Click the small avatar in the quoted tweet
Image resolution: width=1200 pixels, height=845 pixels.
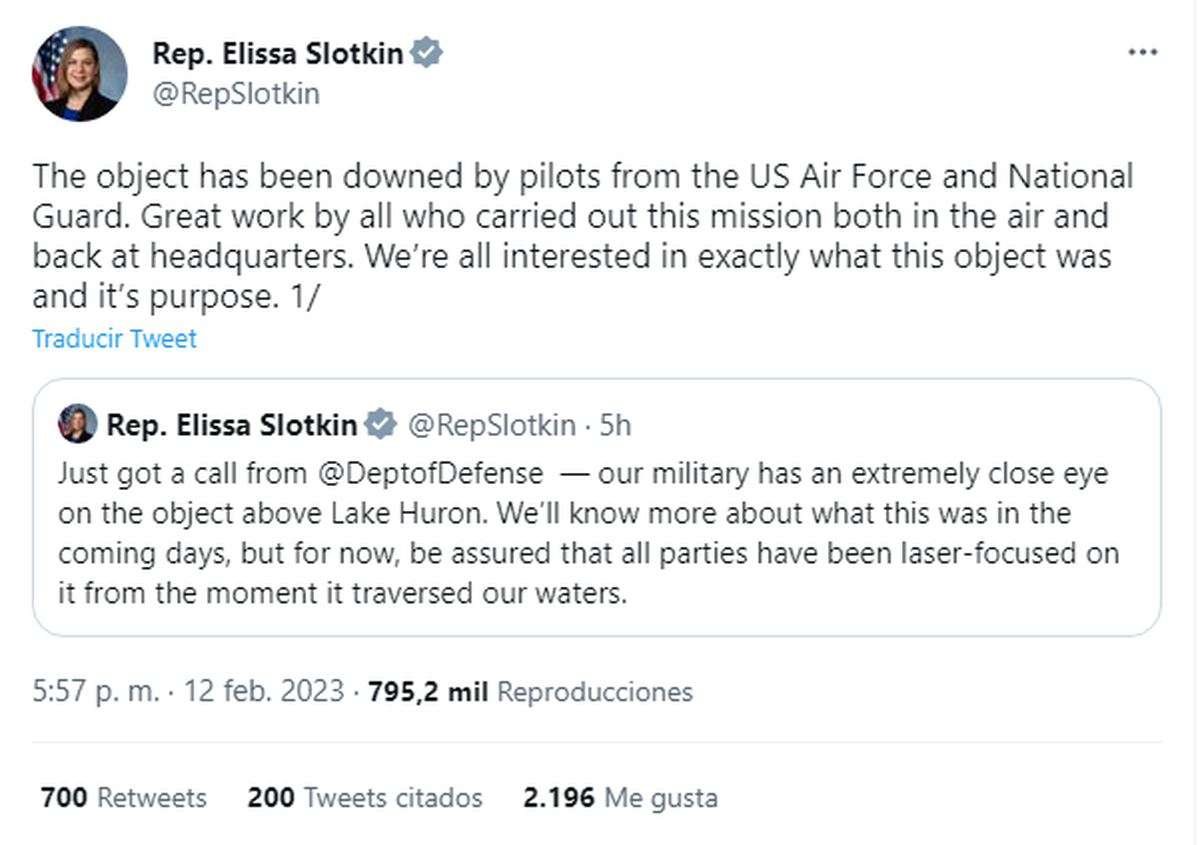point(77,425)
